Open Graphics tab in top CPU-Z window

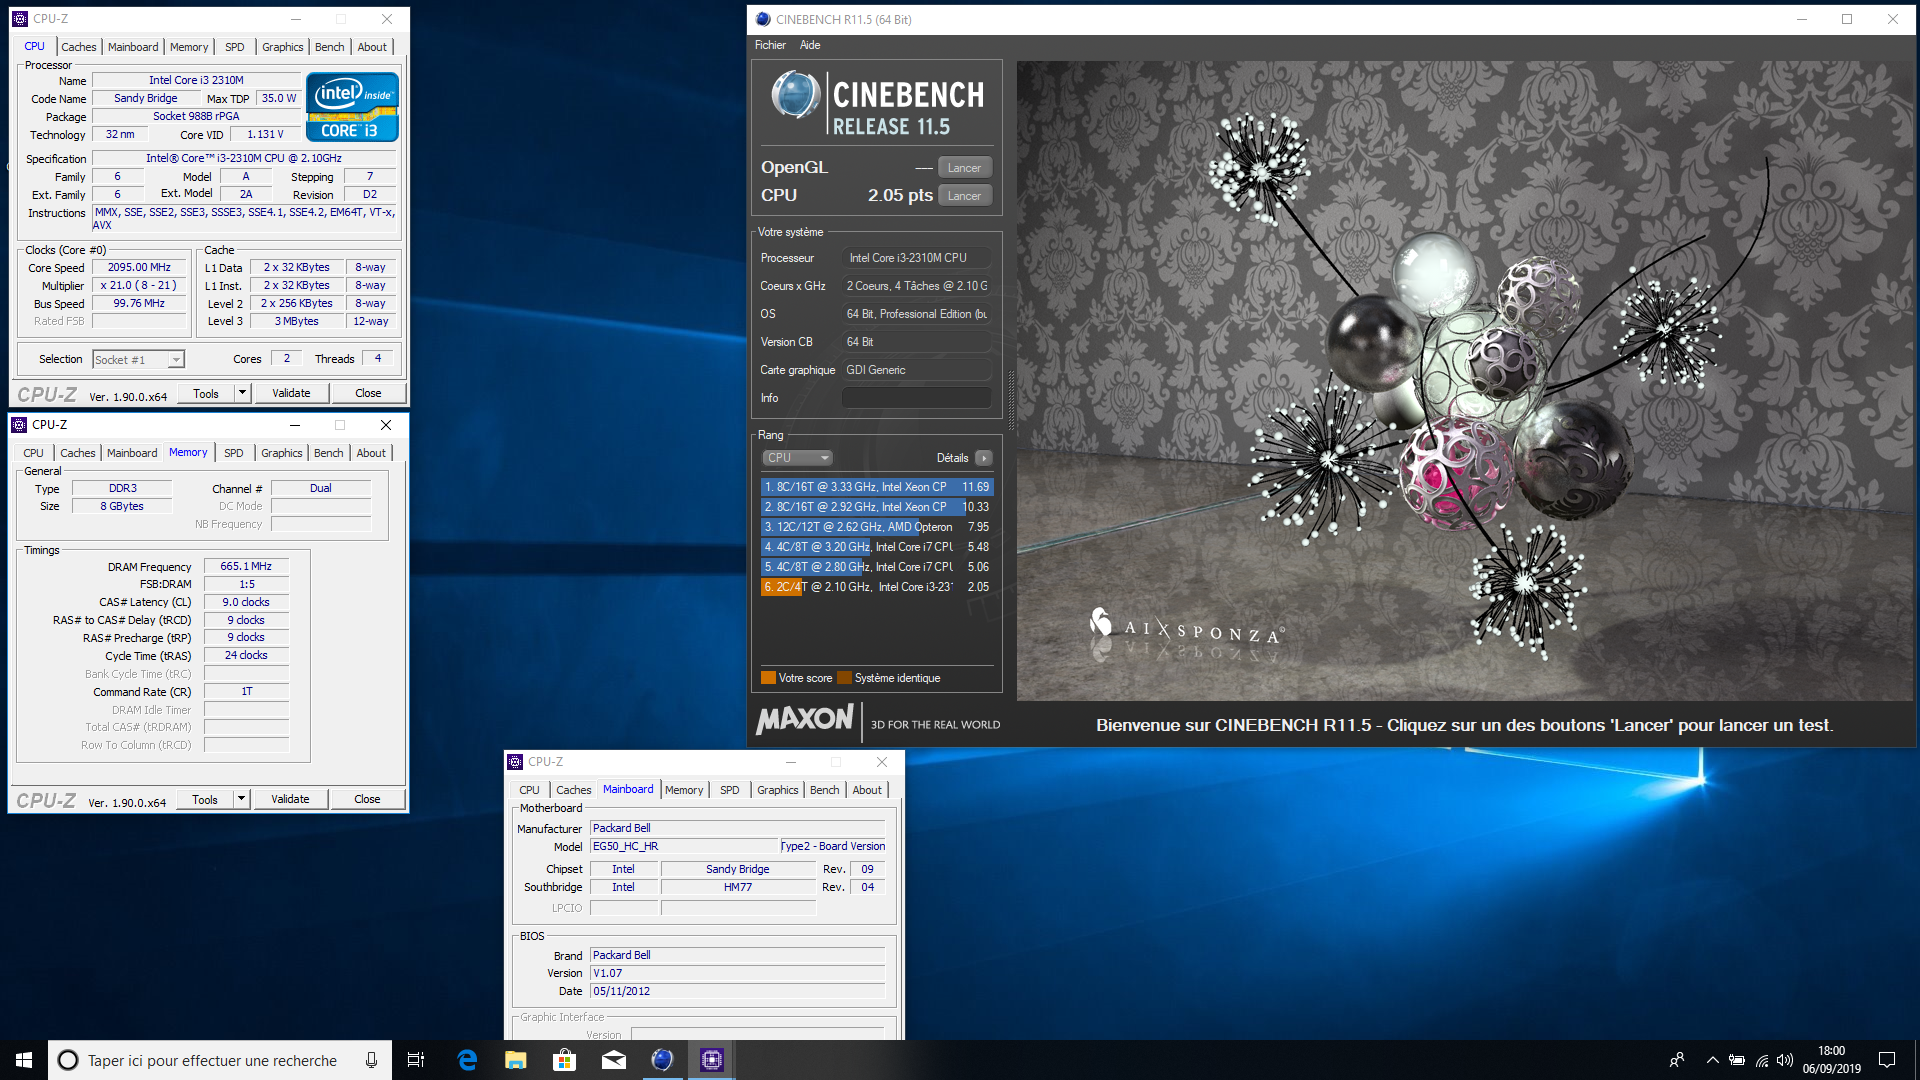[283, 47]
